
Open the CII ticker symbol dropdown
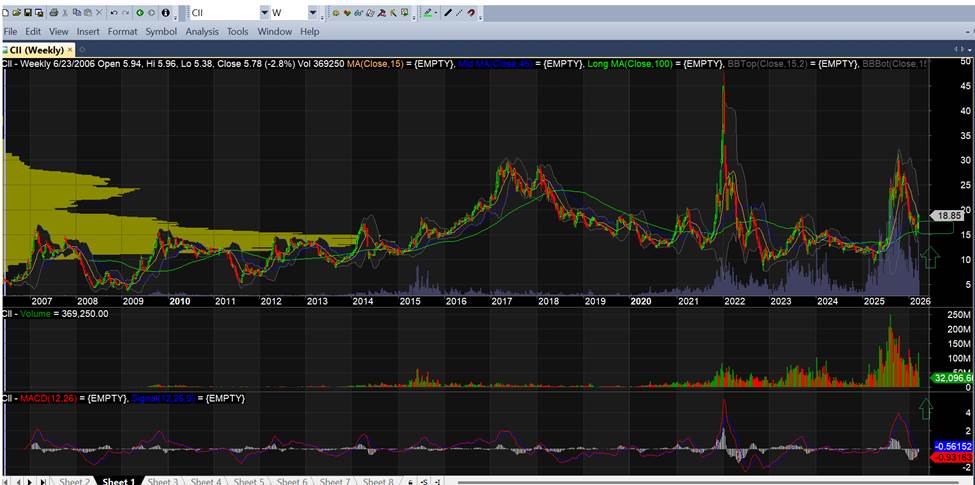point(265,13)
